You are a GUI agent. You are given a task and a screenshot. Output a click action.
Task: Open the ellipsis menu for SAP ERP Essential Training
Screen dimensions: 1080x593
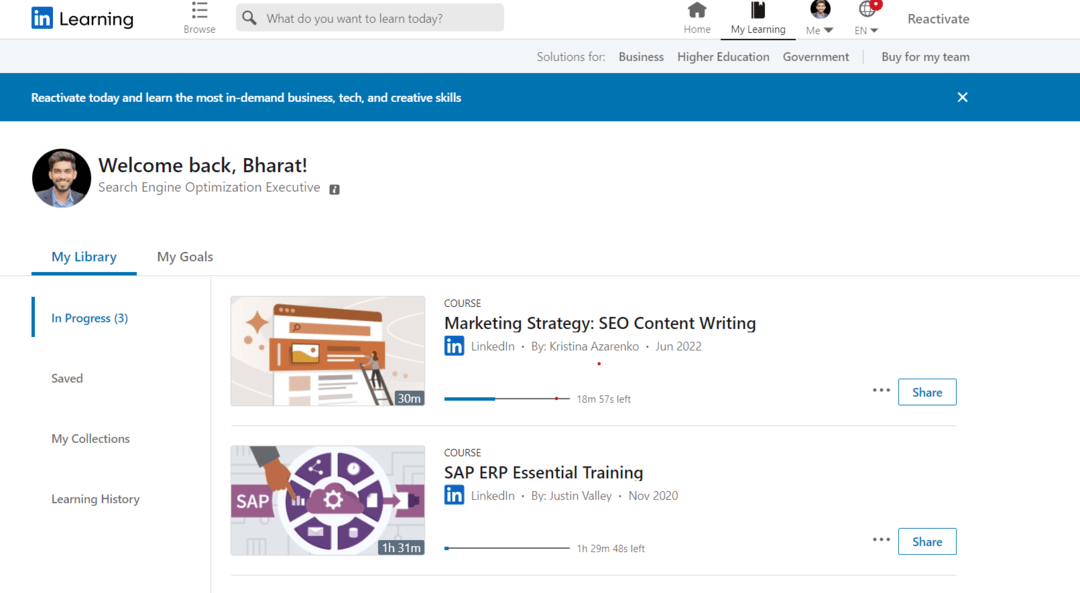pyautogui.click(x=880, y=540)
